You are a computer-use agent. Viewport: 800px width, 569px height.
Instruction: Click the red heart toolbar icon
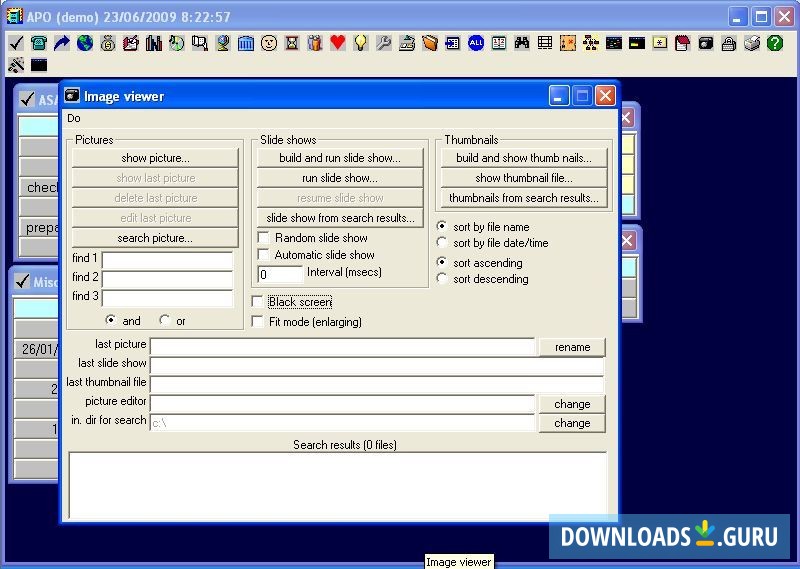(x=337, y=43)
